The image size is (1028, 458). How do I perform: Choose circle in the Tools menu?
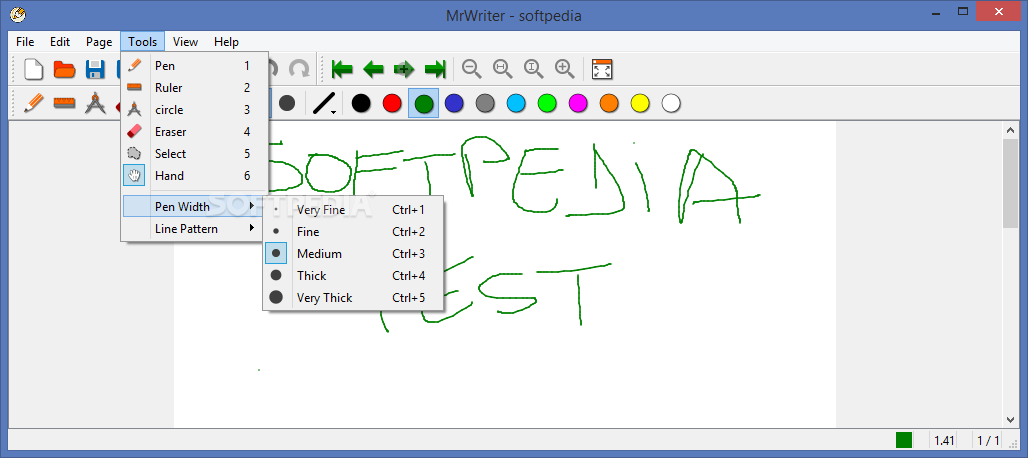tap(195, 109)
